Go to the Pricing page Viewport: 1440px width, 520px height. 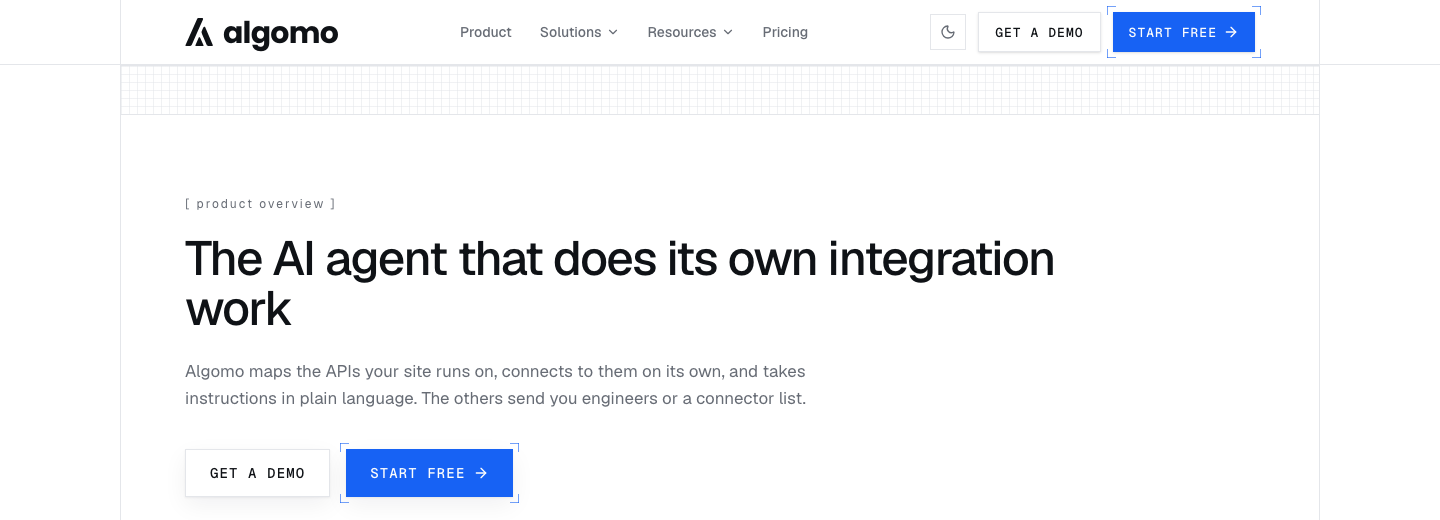point(785,32)
